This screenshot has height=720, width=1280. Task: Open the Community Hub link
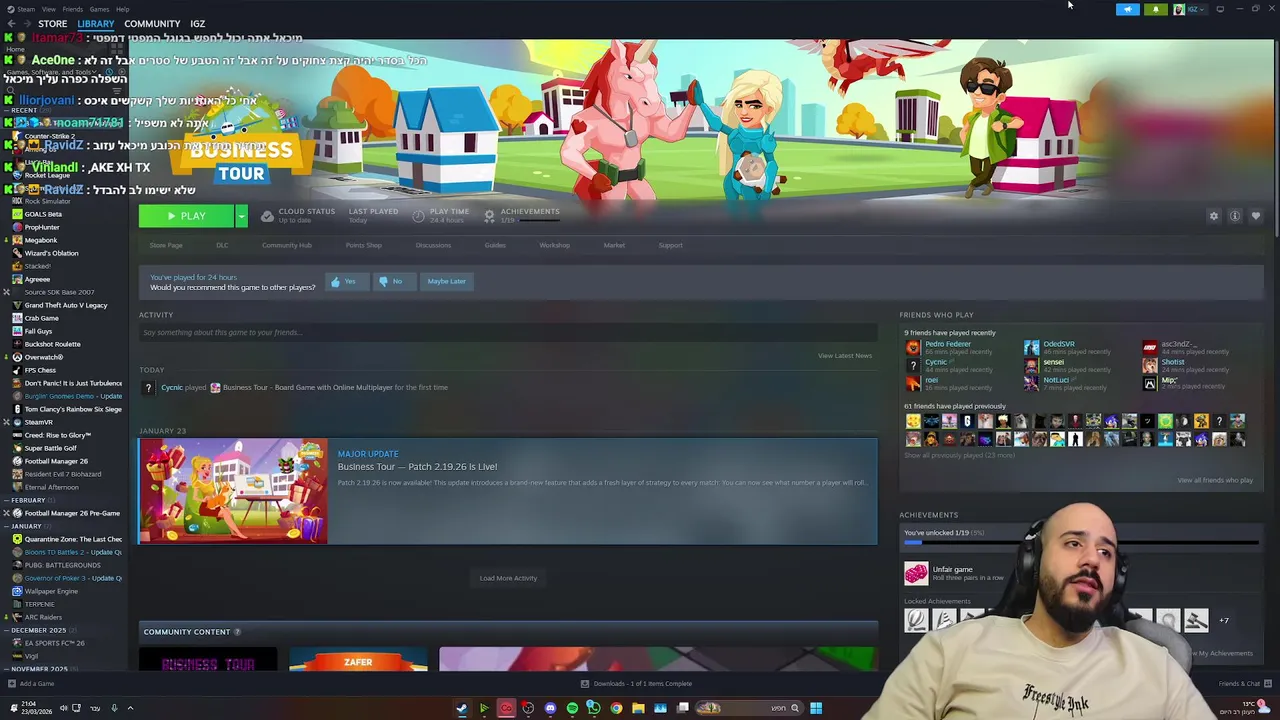(x=287, y=245)
